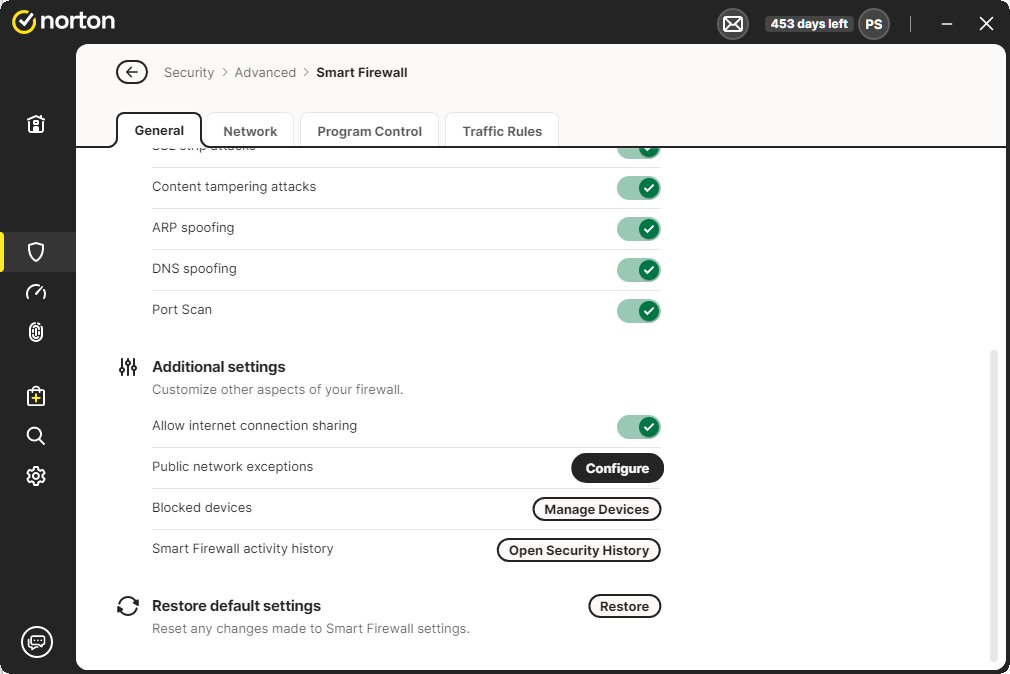Open the Search magnifier sidebar icon
Viewport: 1010px width, 674px height.
coord(36,436)
